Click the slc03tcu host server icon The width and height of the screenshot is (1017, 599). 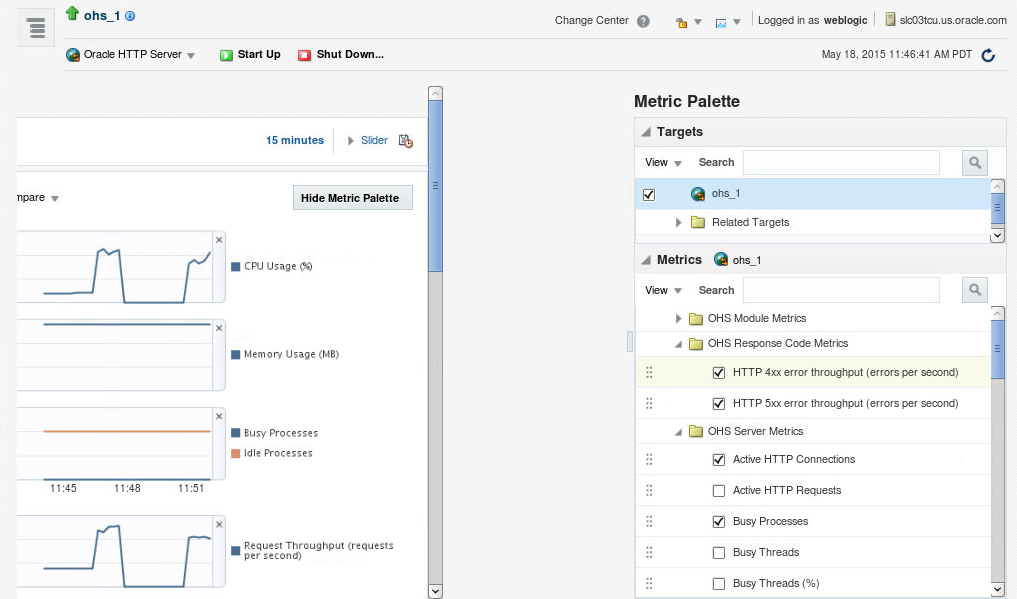pyautogui.click(x=890, y=19)
